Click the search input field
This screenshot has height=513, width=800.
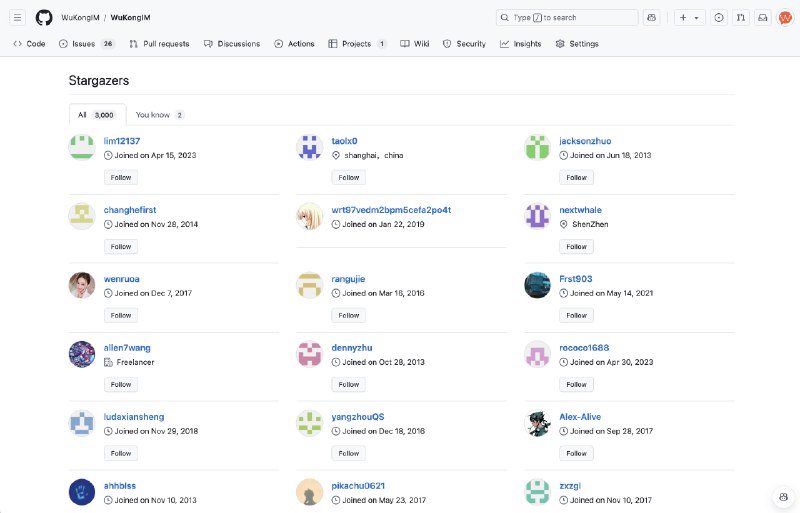pyautogui.click(x=567, y=17)
